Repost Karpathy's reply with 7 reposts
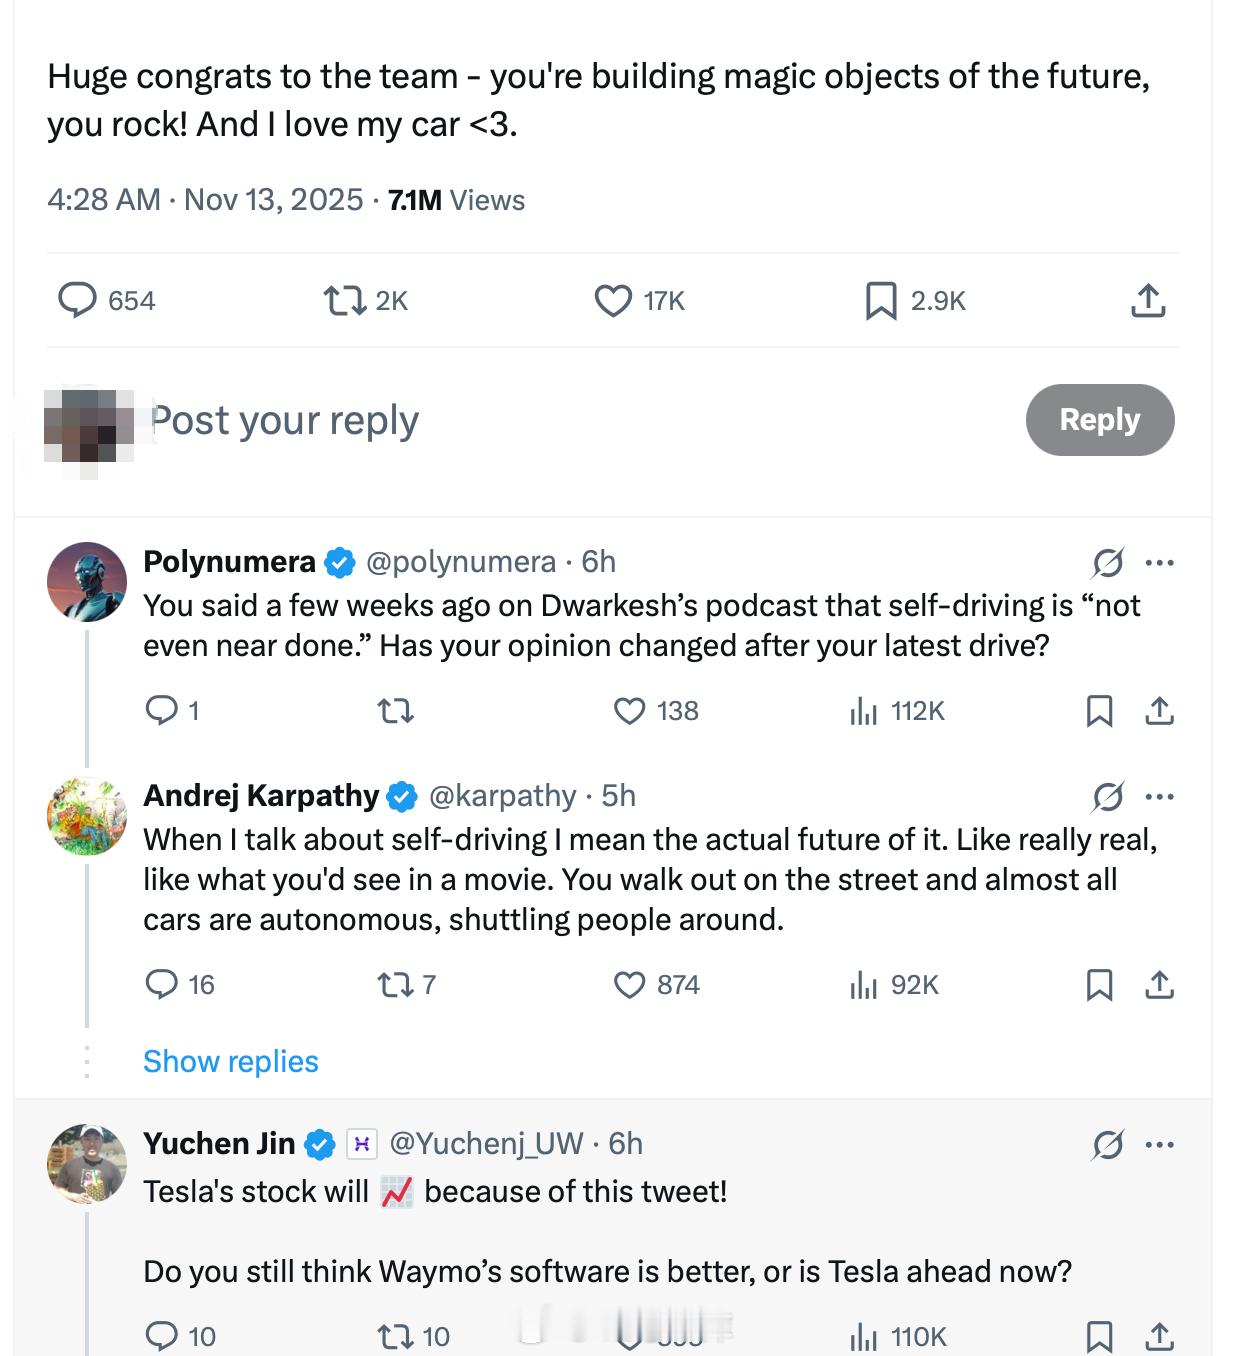The width and height of the screenshot is (1248, 1356). click(x=395, y=985)
